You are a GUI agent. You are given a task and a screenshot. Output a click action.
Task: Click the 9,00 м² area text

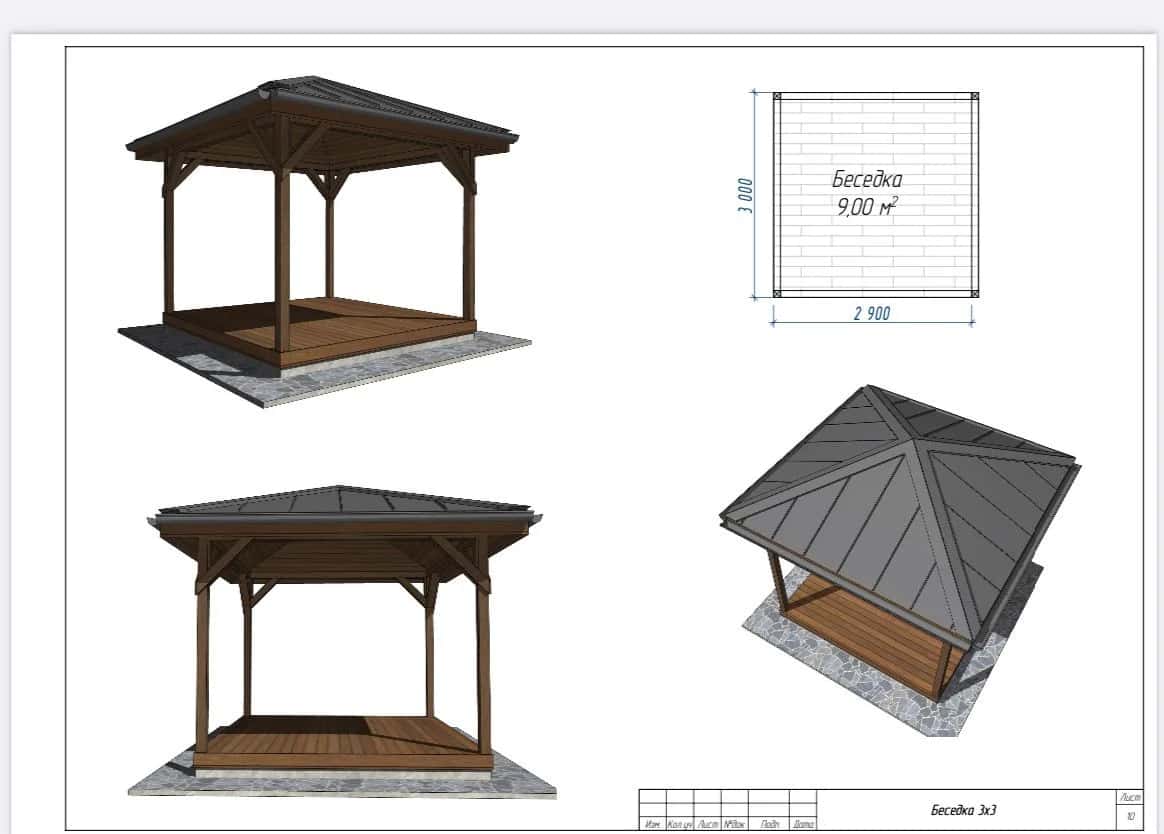pos(867,207)
